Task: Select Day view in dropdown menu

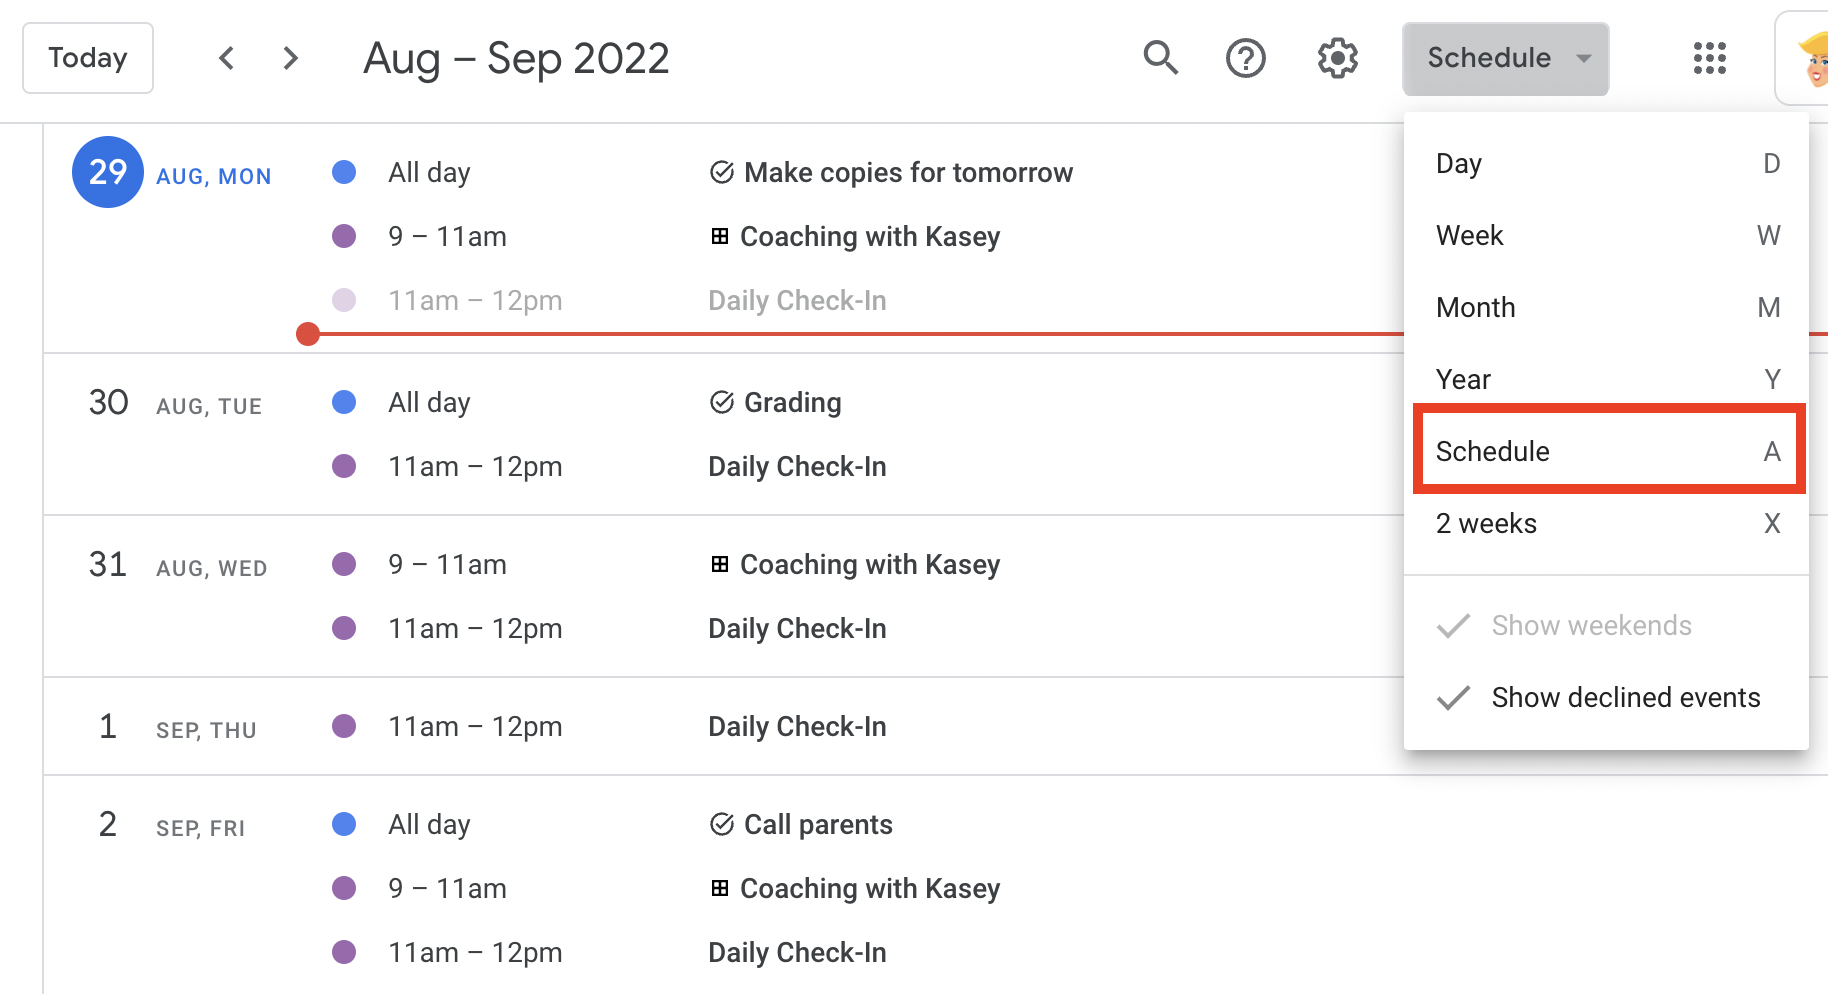Action: [x=1606, y=163]
